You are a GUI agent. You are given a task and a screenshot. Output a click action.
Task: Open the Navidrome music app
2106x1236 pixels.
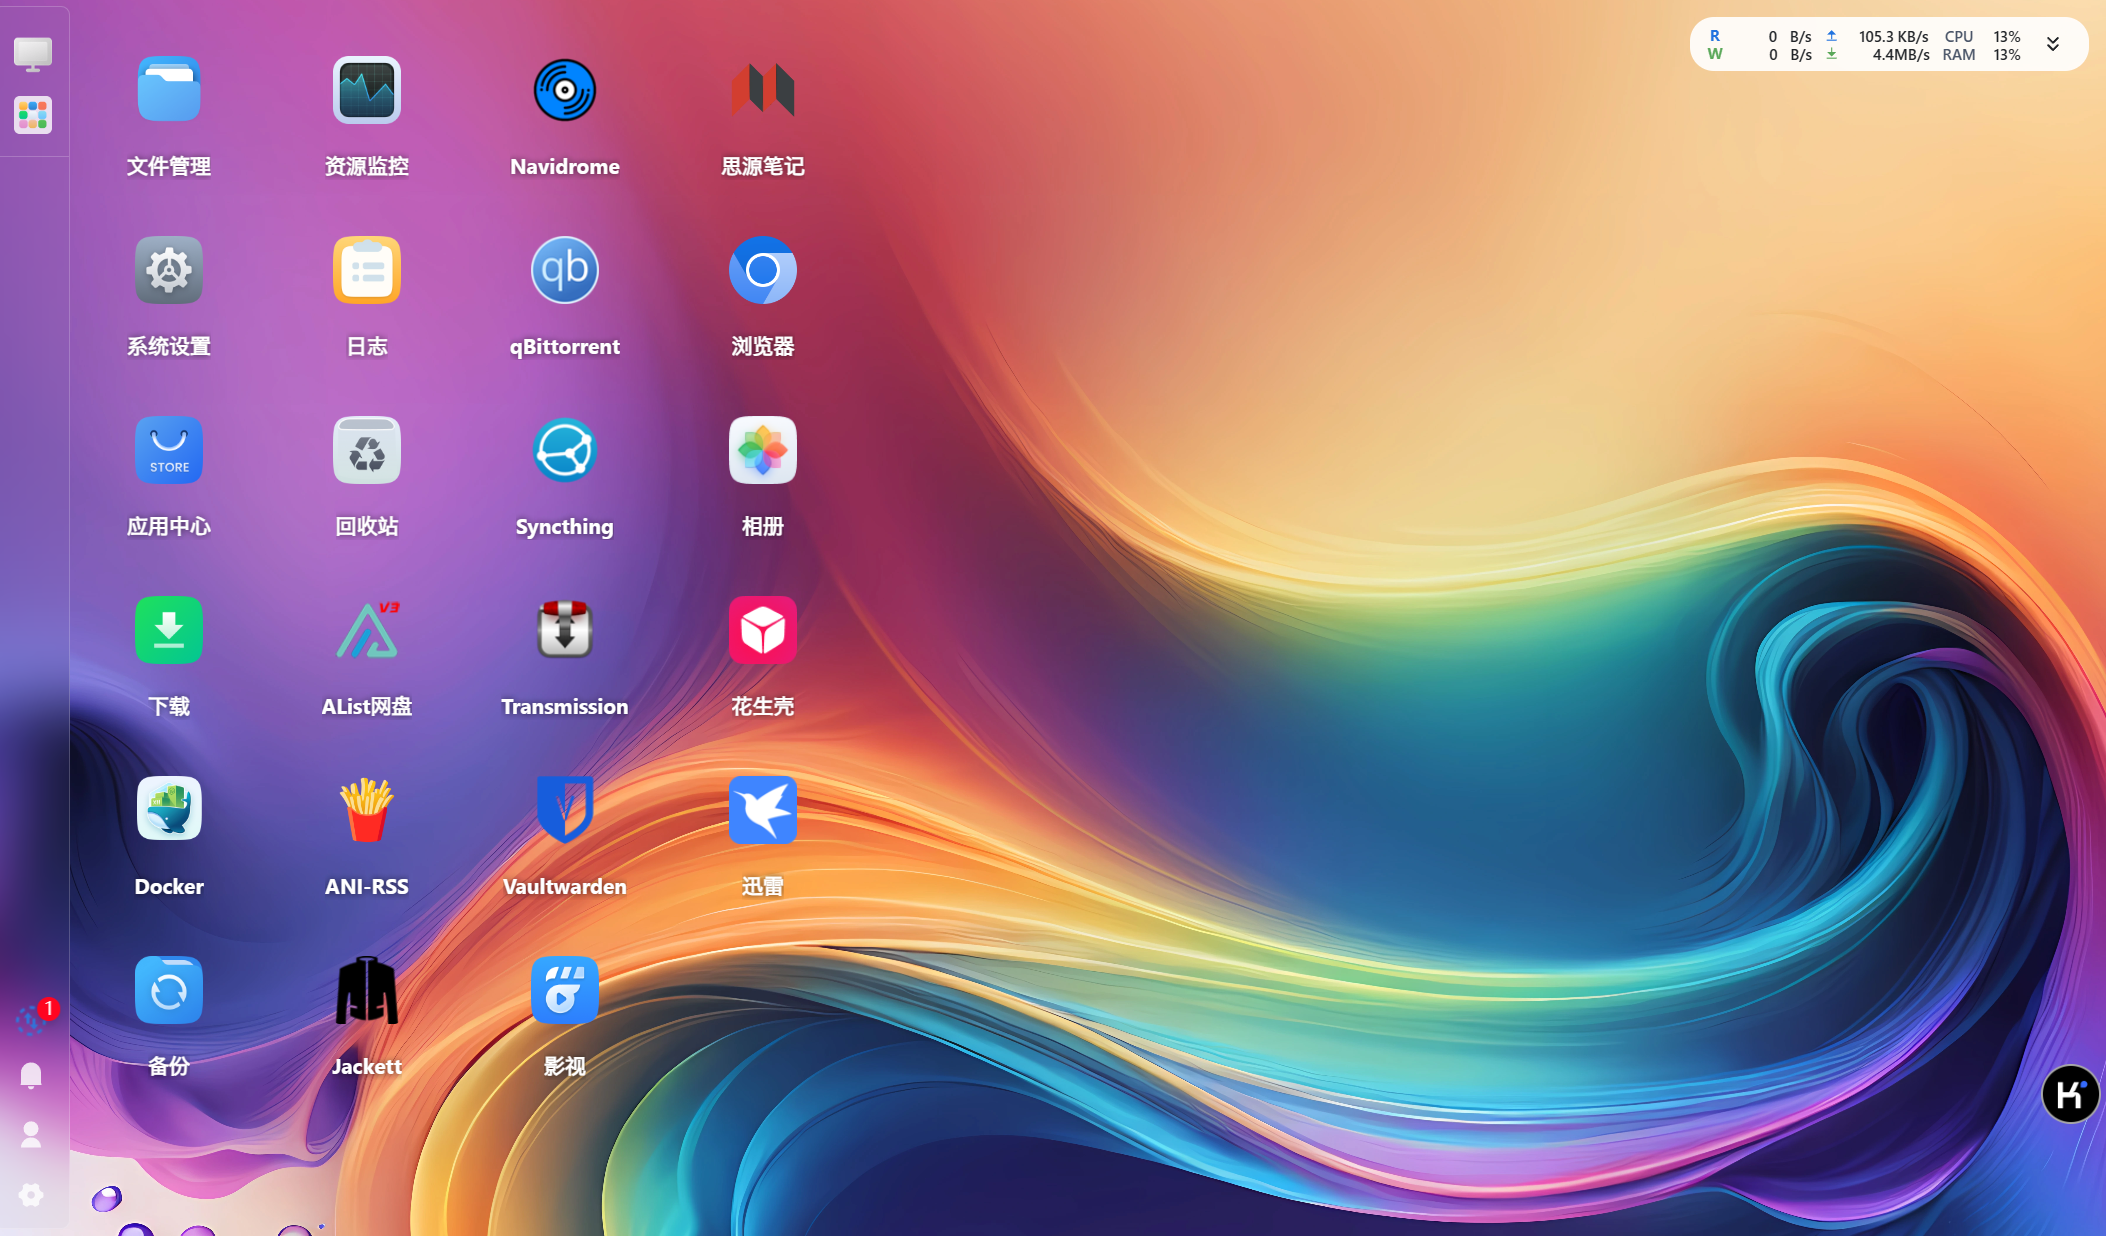click(564, 91)
